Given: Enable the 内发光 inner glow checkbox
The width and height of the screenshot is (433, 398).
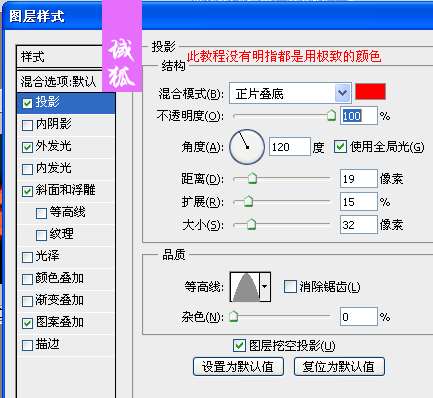Looking at the screenshot, I should (27, 169).
